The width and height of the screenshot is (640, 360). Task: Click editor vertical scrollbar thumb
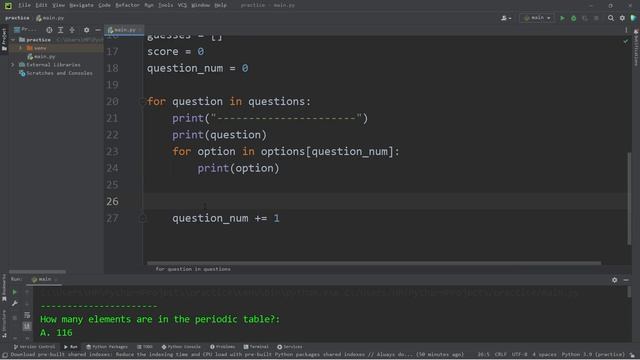(629, 199)
